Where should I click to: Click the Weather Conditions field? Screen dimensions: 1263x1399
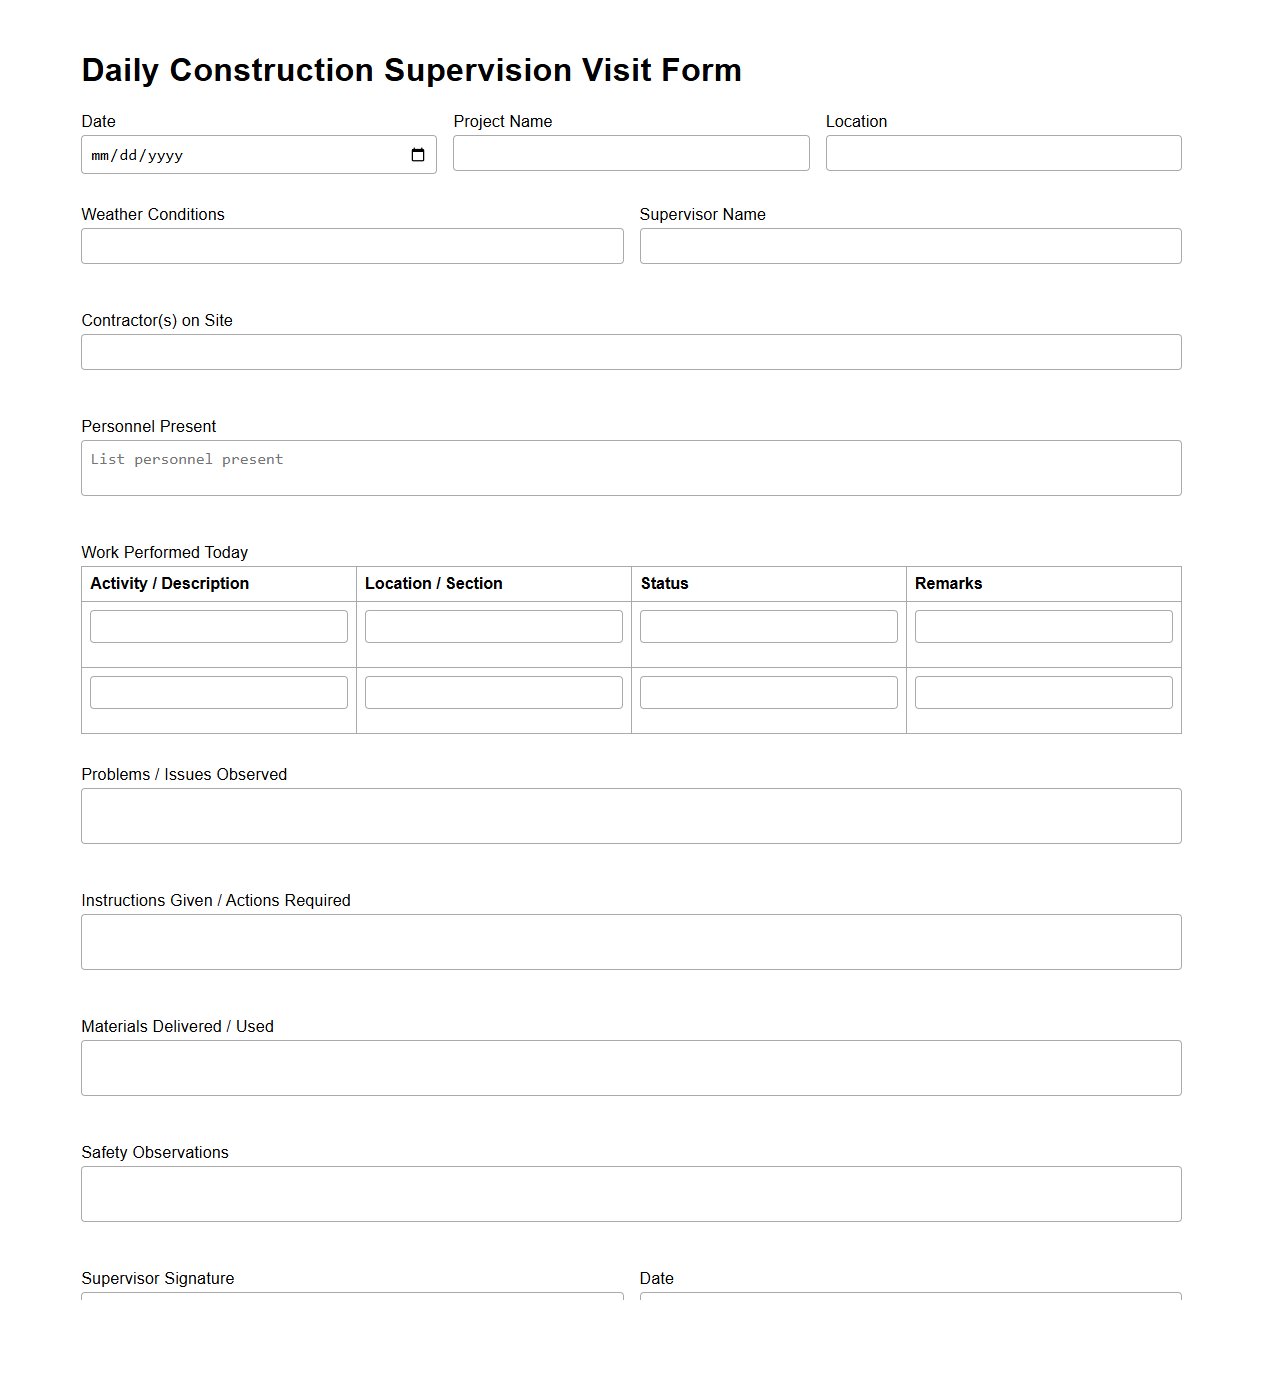pos(352,246)
